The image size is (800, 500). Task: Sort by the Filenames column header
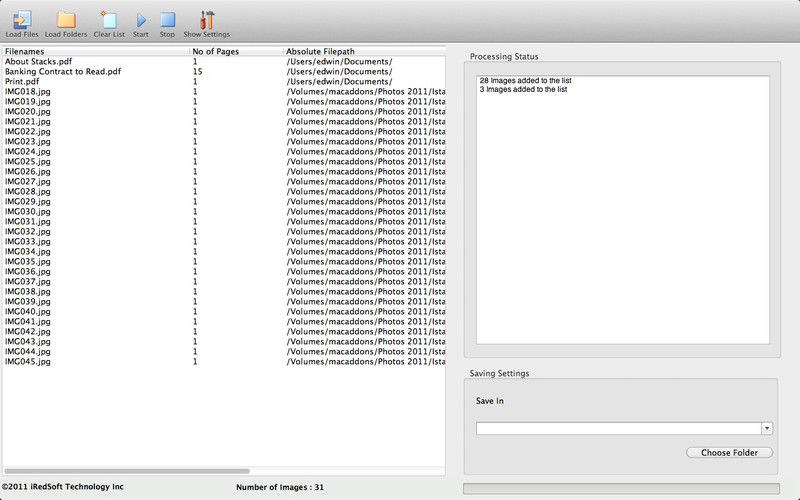(95, 51)
